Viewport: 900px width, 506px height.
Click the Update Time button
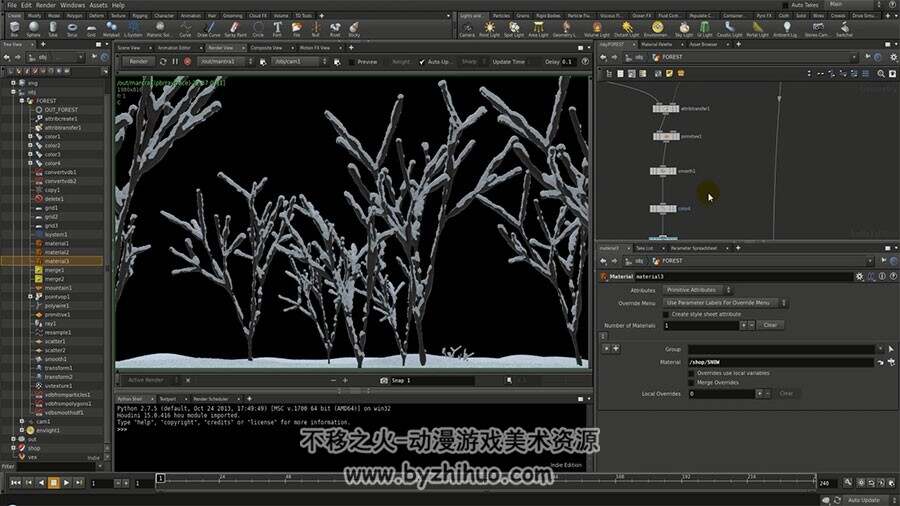pos(509,61)
